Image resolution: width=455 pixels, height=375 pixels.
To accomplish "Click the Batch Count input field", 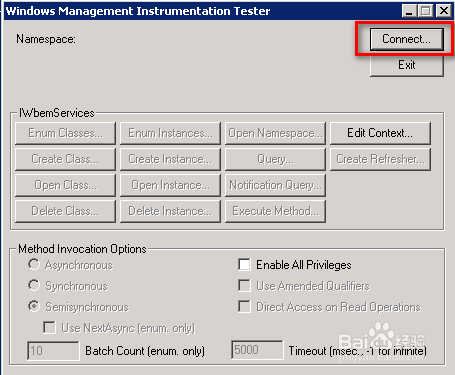I will click(x=53, y=350).
